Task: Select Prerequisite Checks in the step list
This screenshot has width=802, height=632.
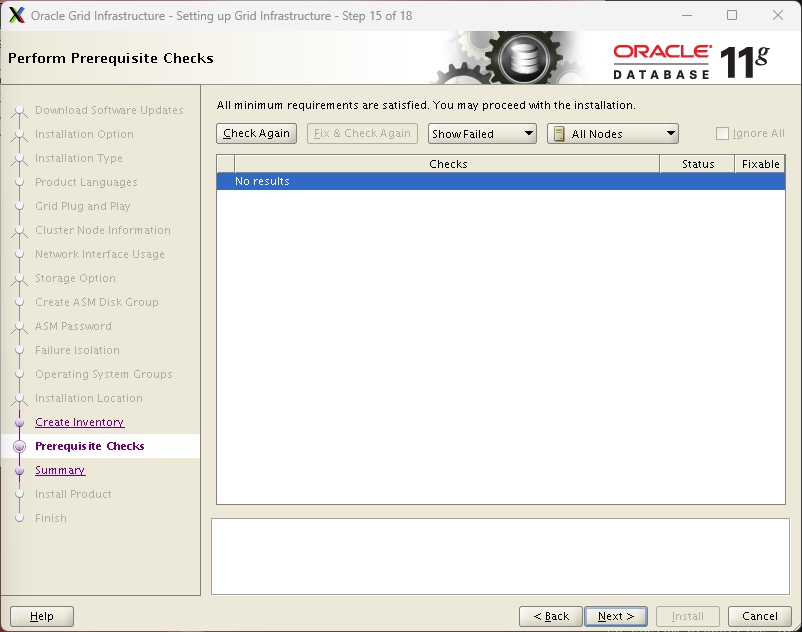Action: (90, 446)
